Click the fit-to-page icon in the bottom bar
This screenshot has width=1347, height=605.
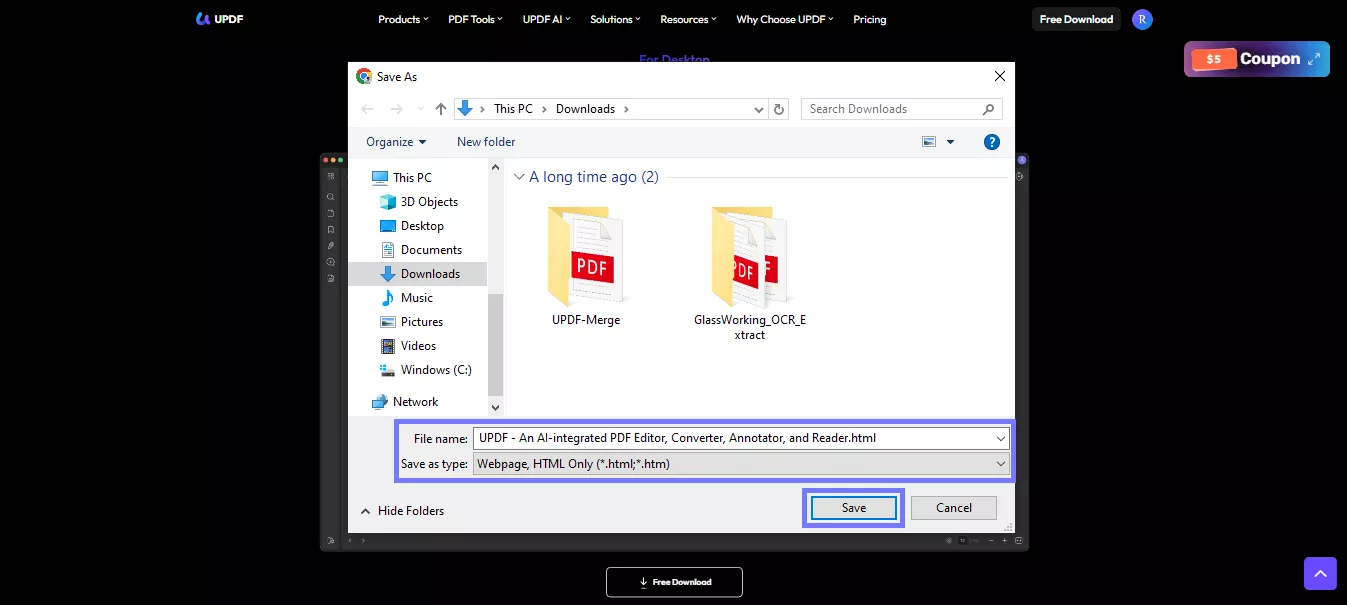coord(1018,540)
